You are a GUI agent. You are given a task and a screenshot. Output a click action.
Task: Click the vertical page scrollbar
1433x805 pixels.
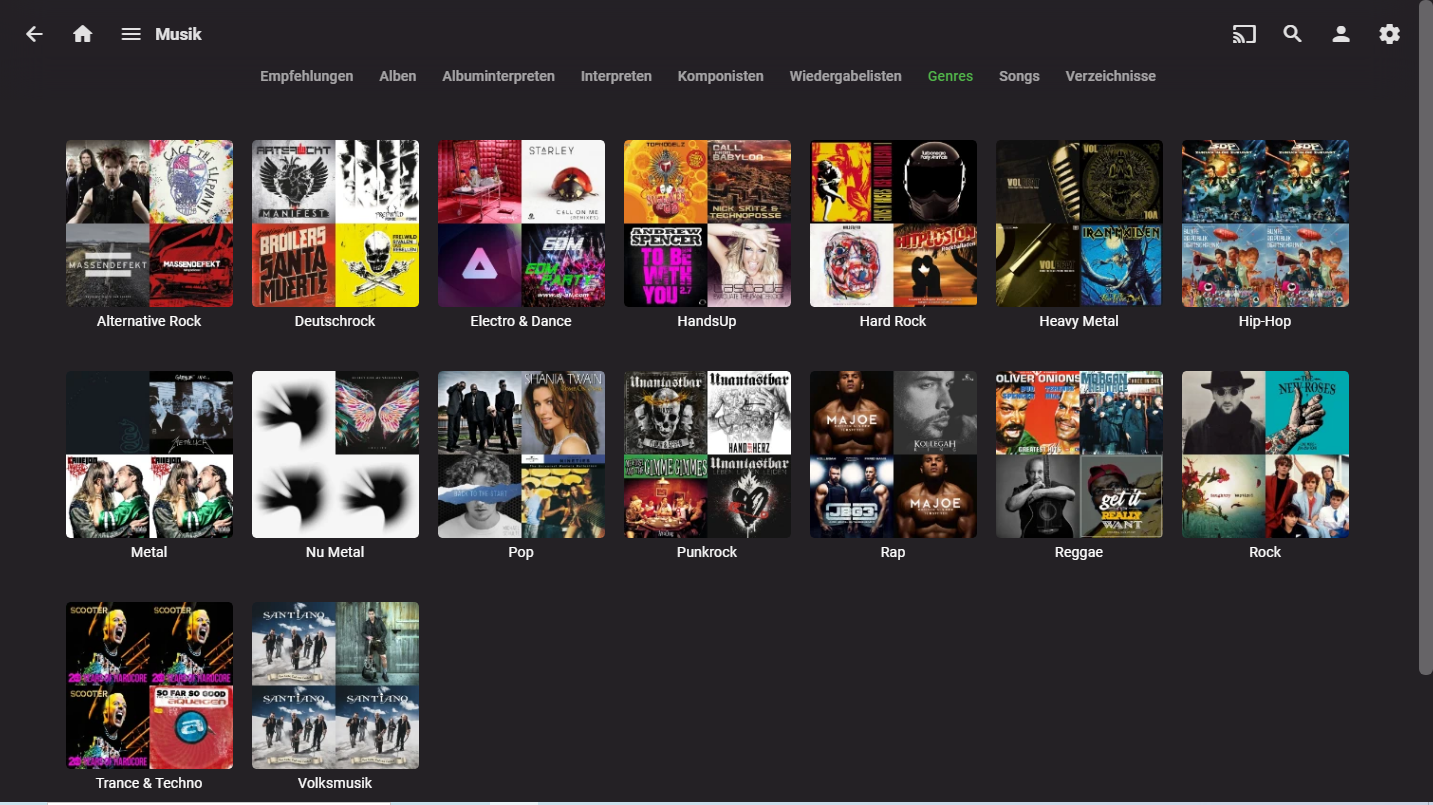click(1426, 338)
